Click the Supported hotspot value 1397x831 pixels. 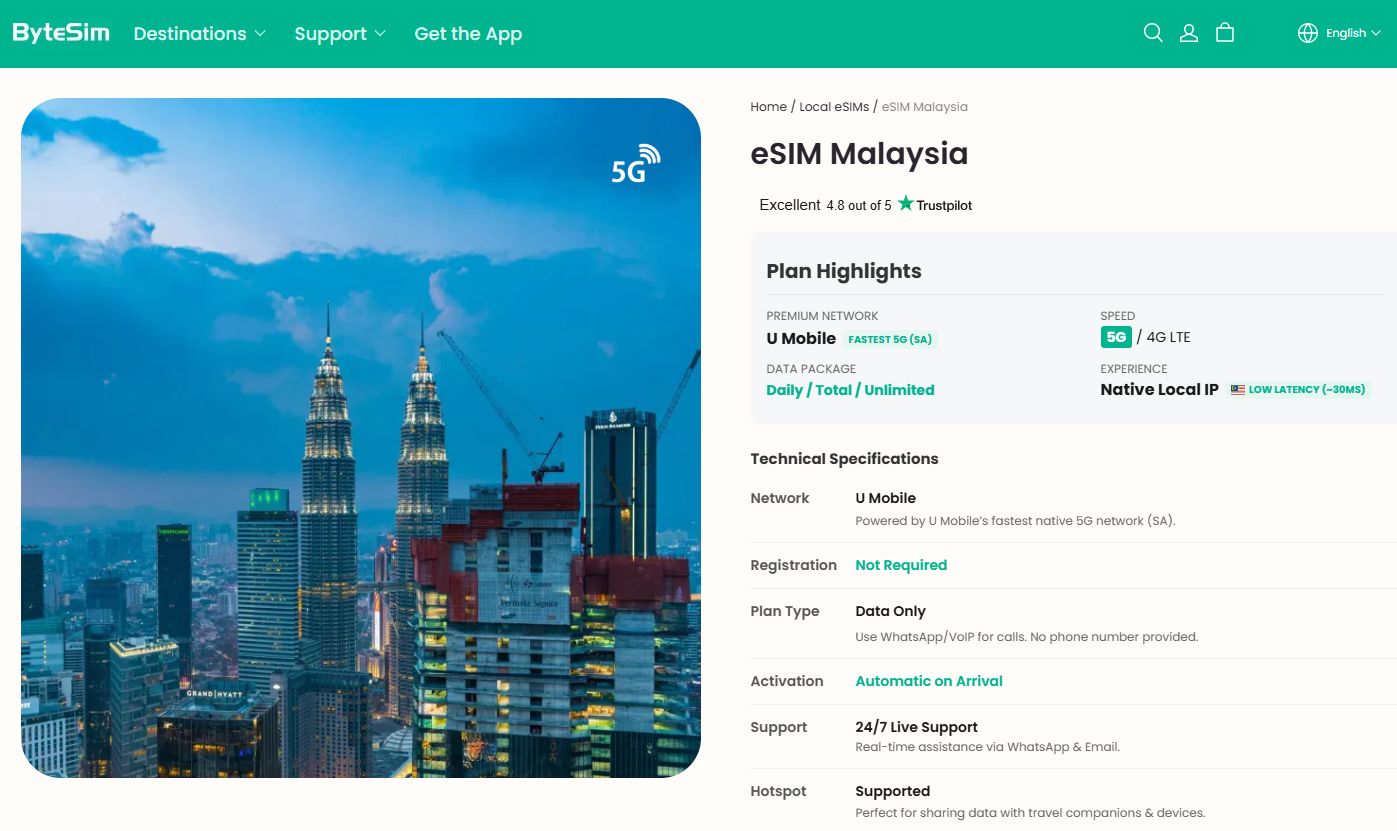pos(893,791)
